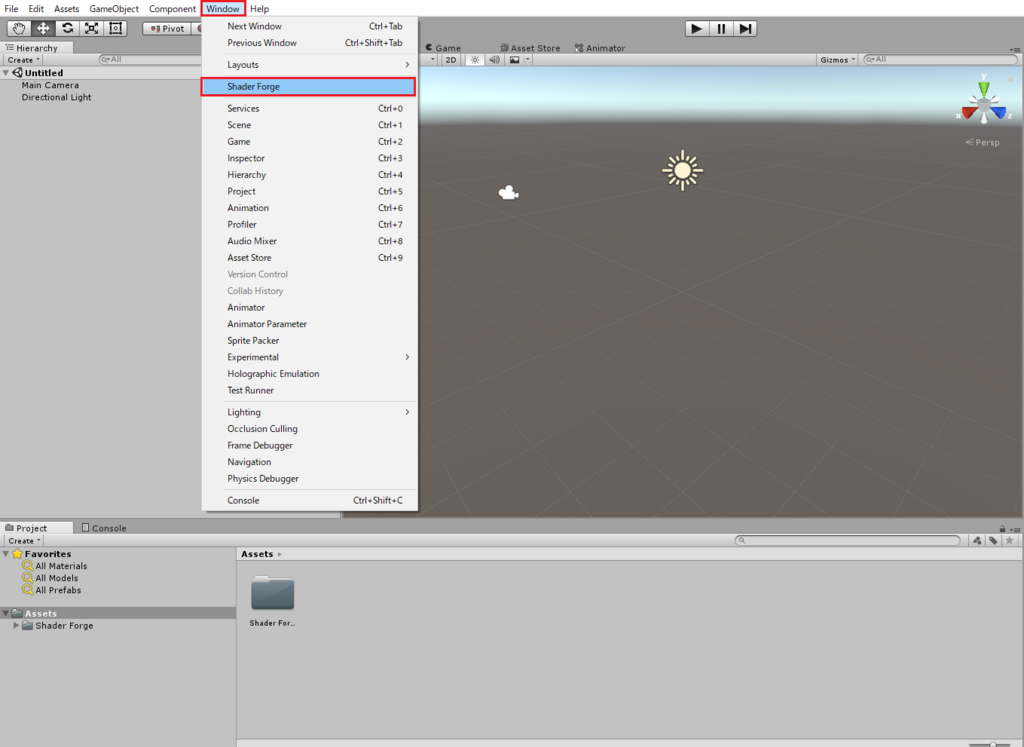Switch to the Console tab
Screen dimensions: 1024x747
click(104, 528)
